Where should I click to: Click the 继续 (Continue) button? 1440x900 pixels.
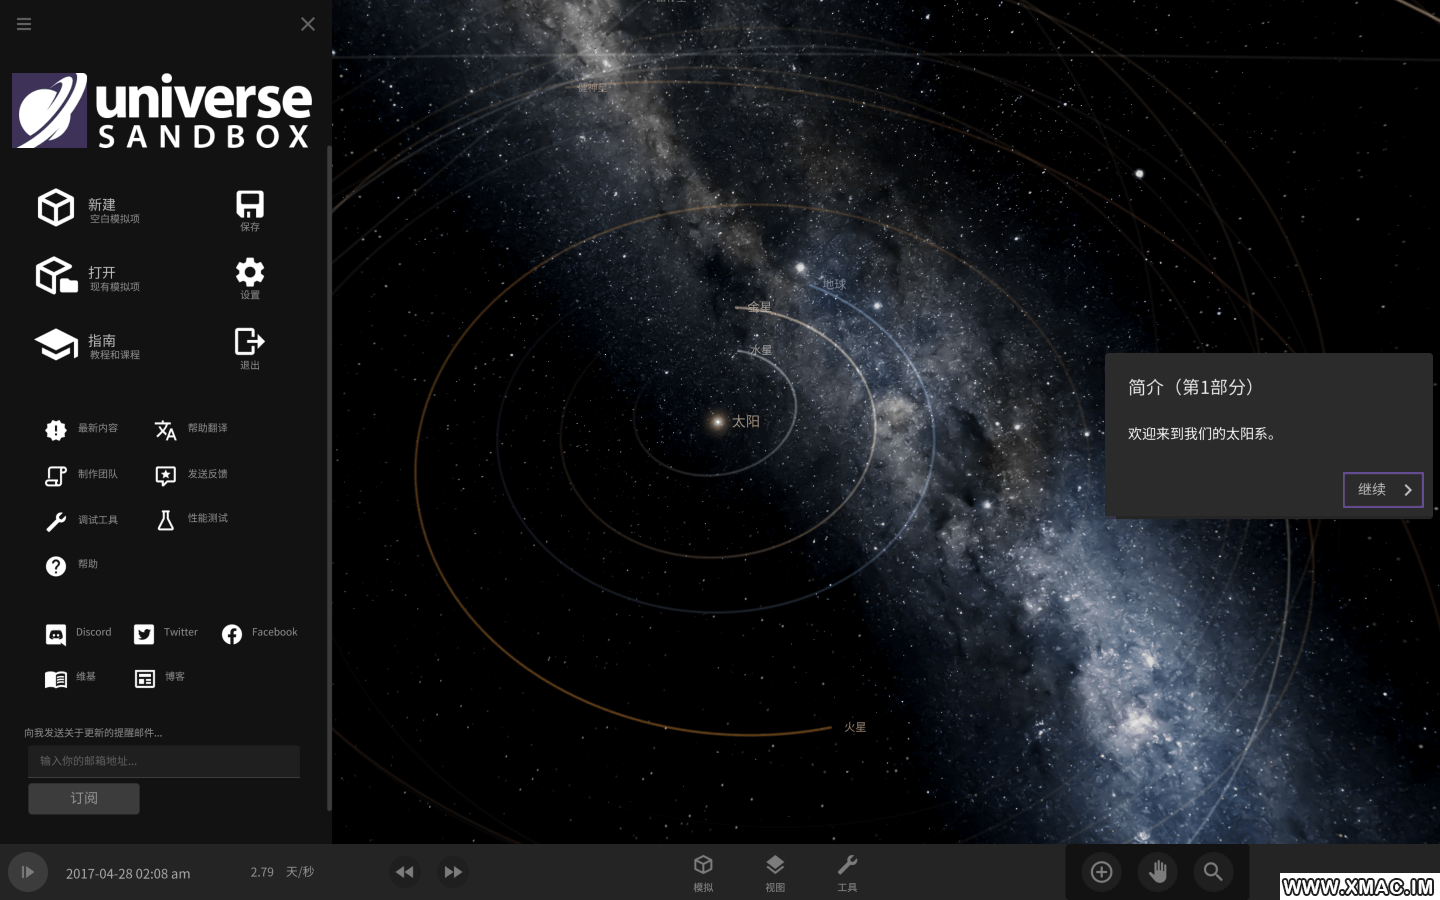pyautogui.click(x=1382, y=490)
